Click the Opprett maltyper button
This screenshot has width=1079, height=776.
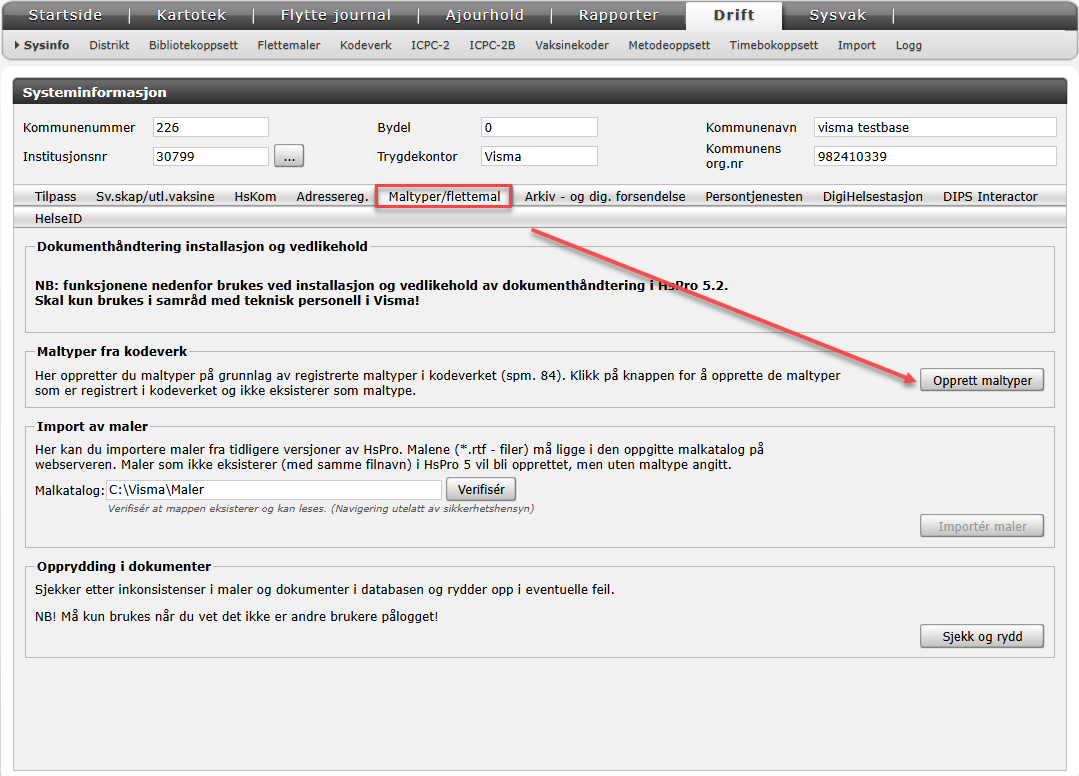click(x=981, y=380)
